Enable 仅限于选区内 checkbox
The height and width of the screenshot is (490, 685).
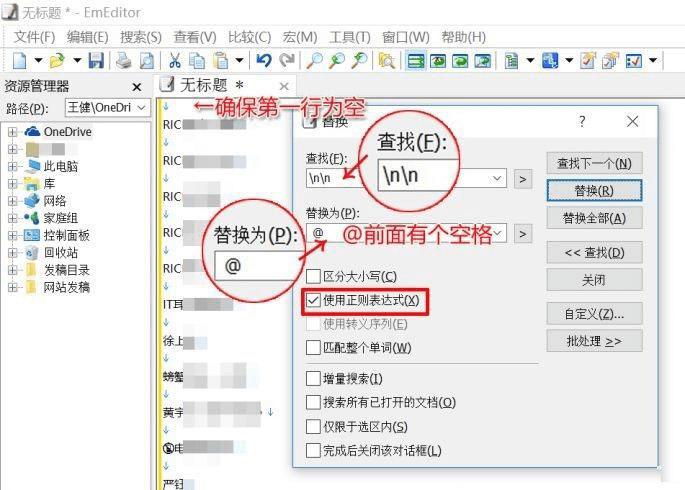tap(313, 426)
